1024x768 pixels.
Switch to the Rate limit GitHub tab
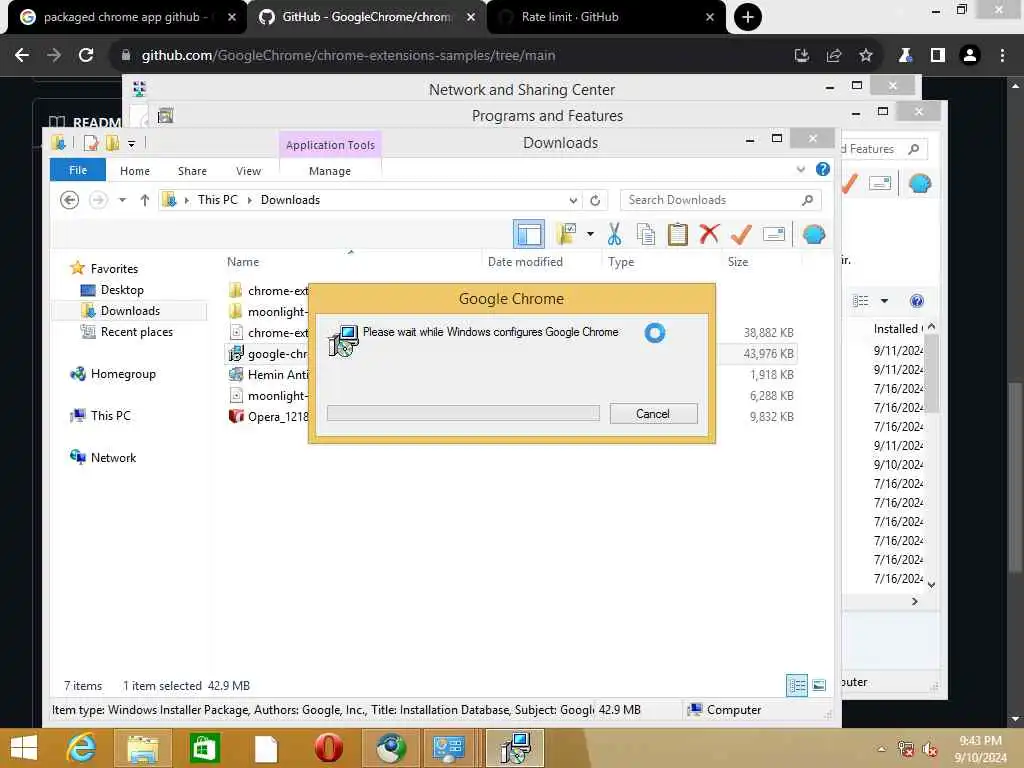pyautogui.click(x=606, y=17)
